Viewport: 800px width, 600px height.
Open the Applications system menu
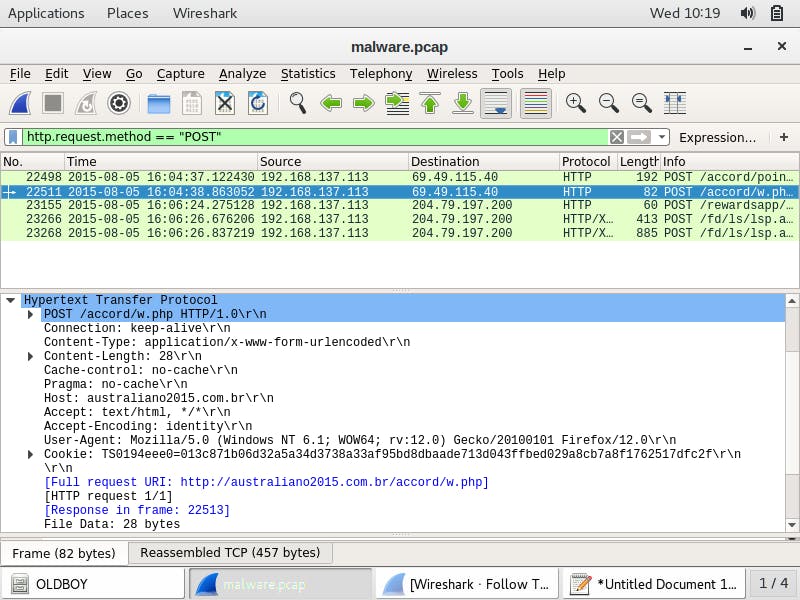[46, 13]
